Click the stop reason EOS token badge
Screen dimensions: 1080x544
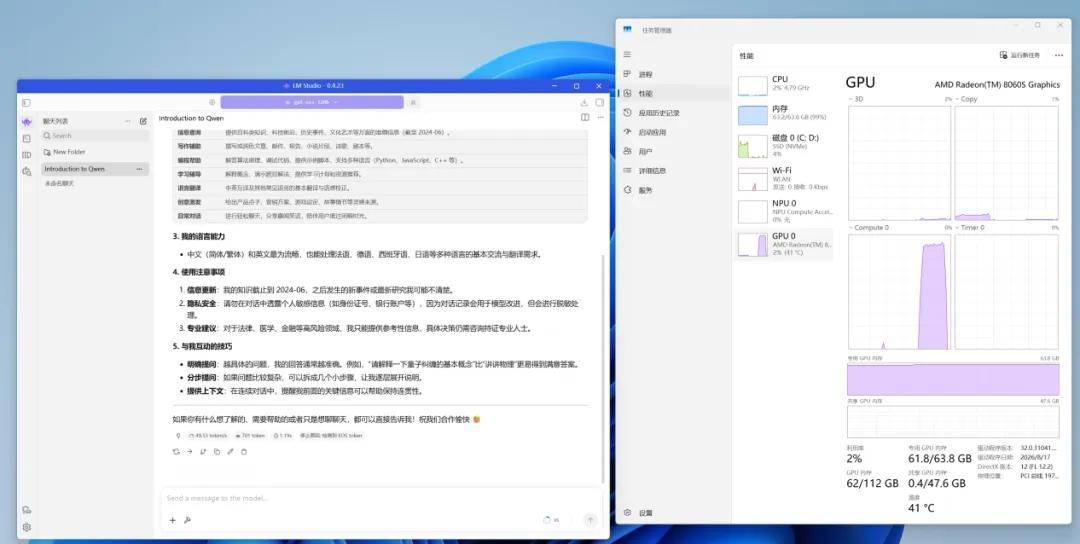tap(331, 436)
